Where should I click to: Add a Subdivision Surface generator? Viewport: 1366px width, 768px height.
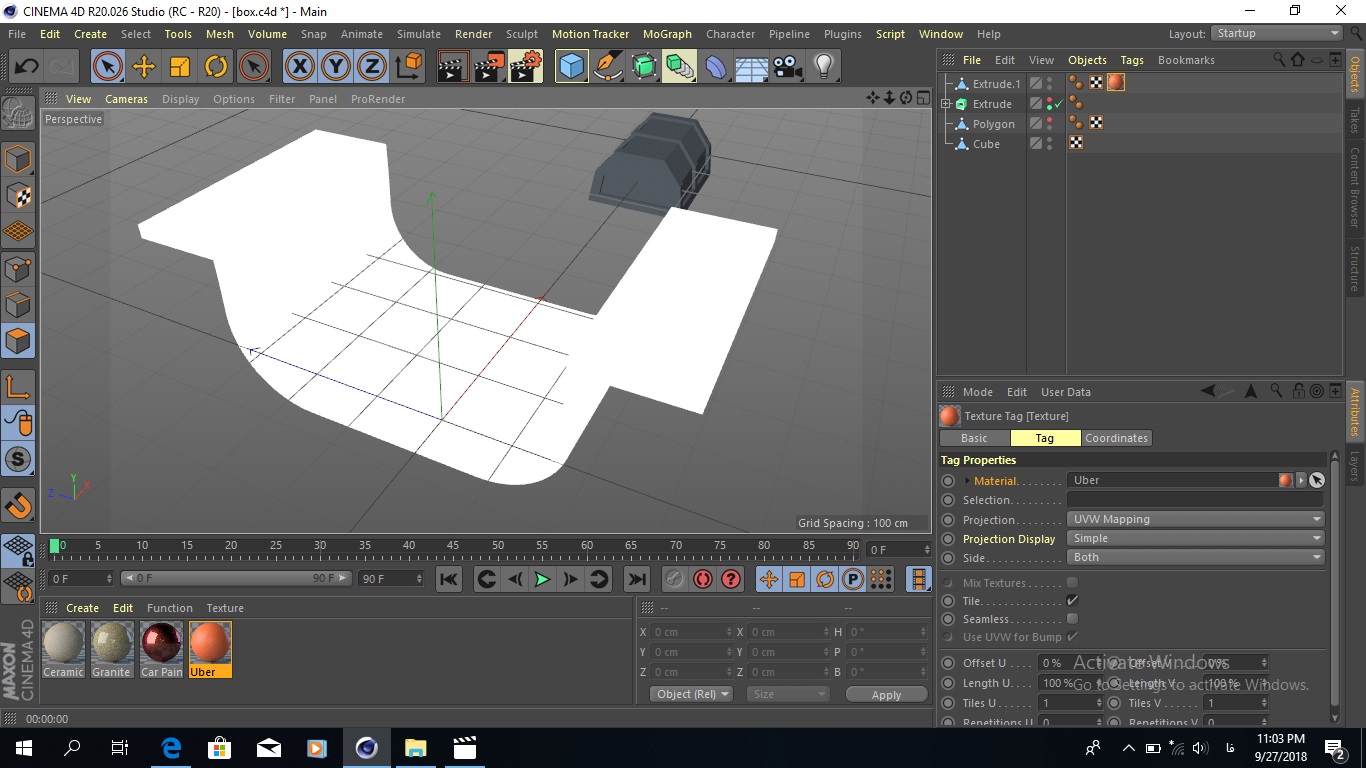(644, 67)
